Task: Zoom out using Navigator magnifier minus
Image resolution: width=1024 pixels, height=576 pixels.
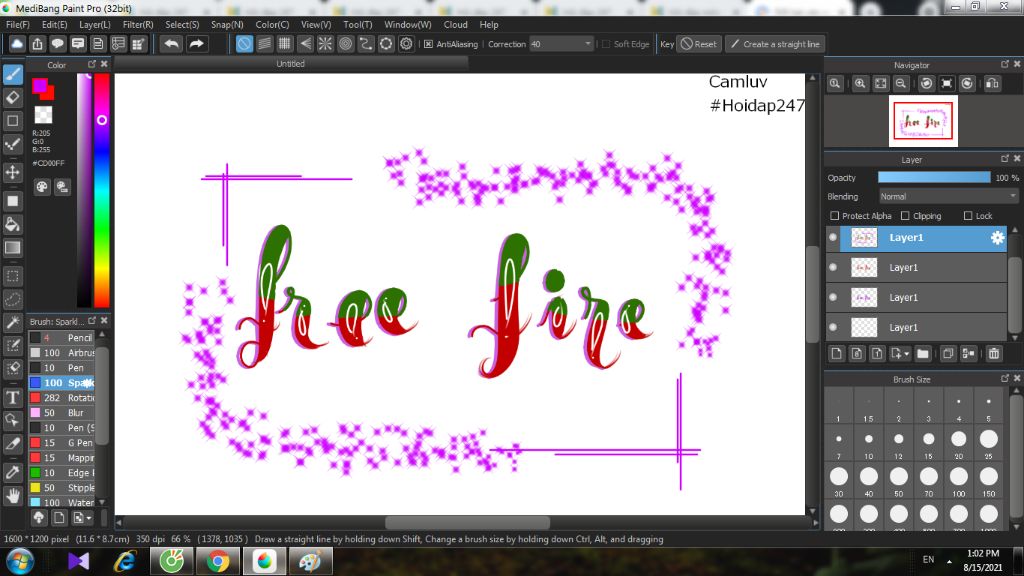Action: point(901,84)
